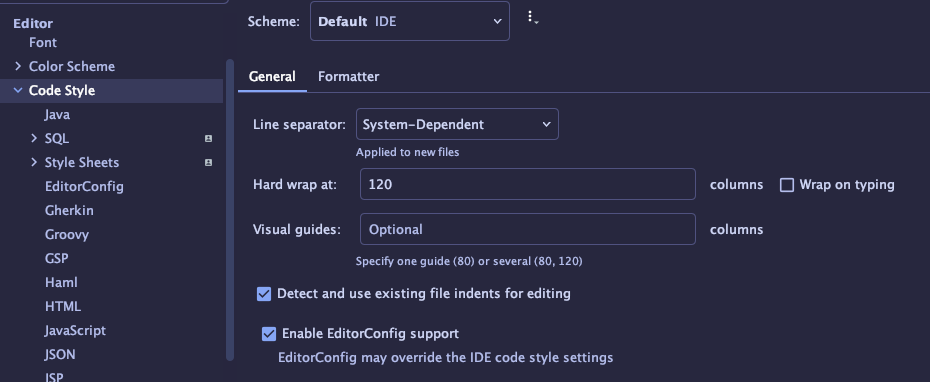Click the 'Visual guides:' label

pos(297,230)
